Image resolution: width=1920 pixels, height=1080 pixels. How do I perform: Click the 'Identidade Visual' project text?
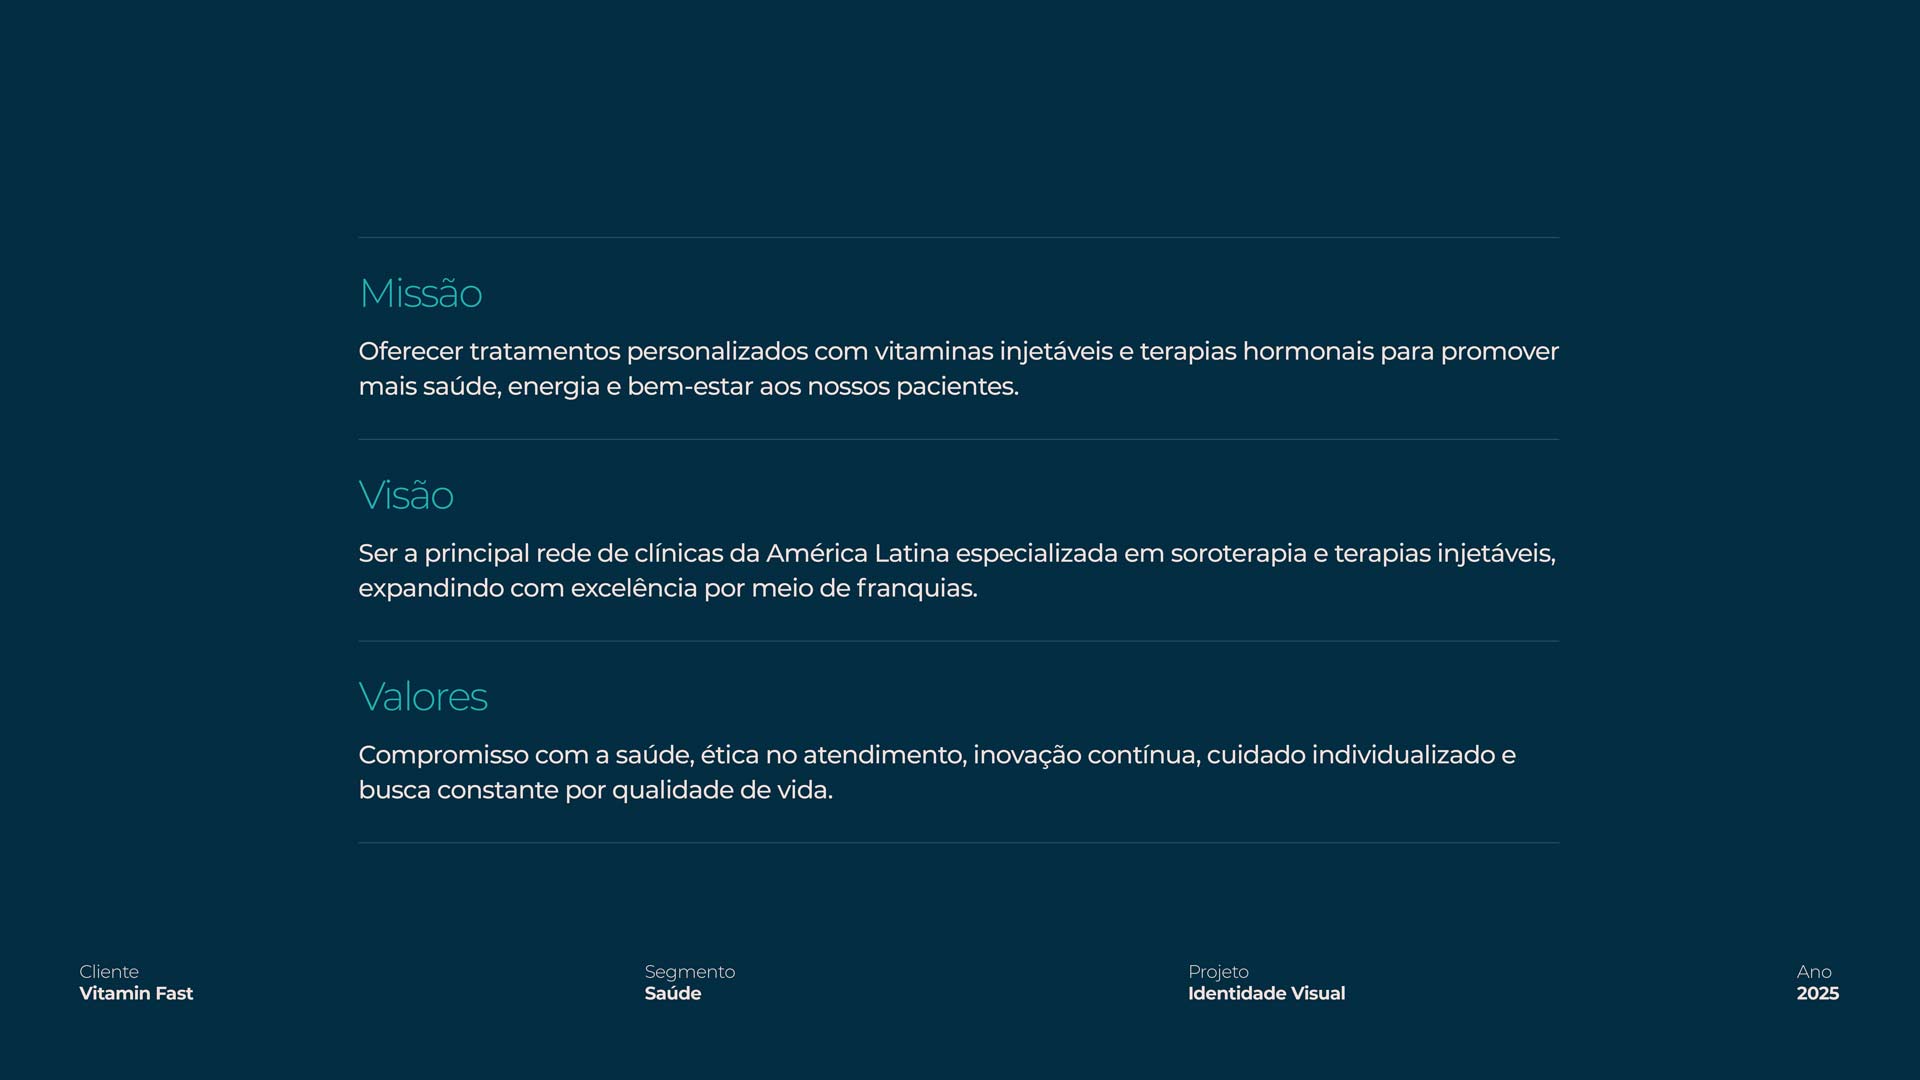click(x=1266, y=994)
